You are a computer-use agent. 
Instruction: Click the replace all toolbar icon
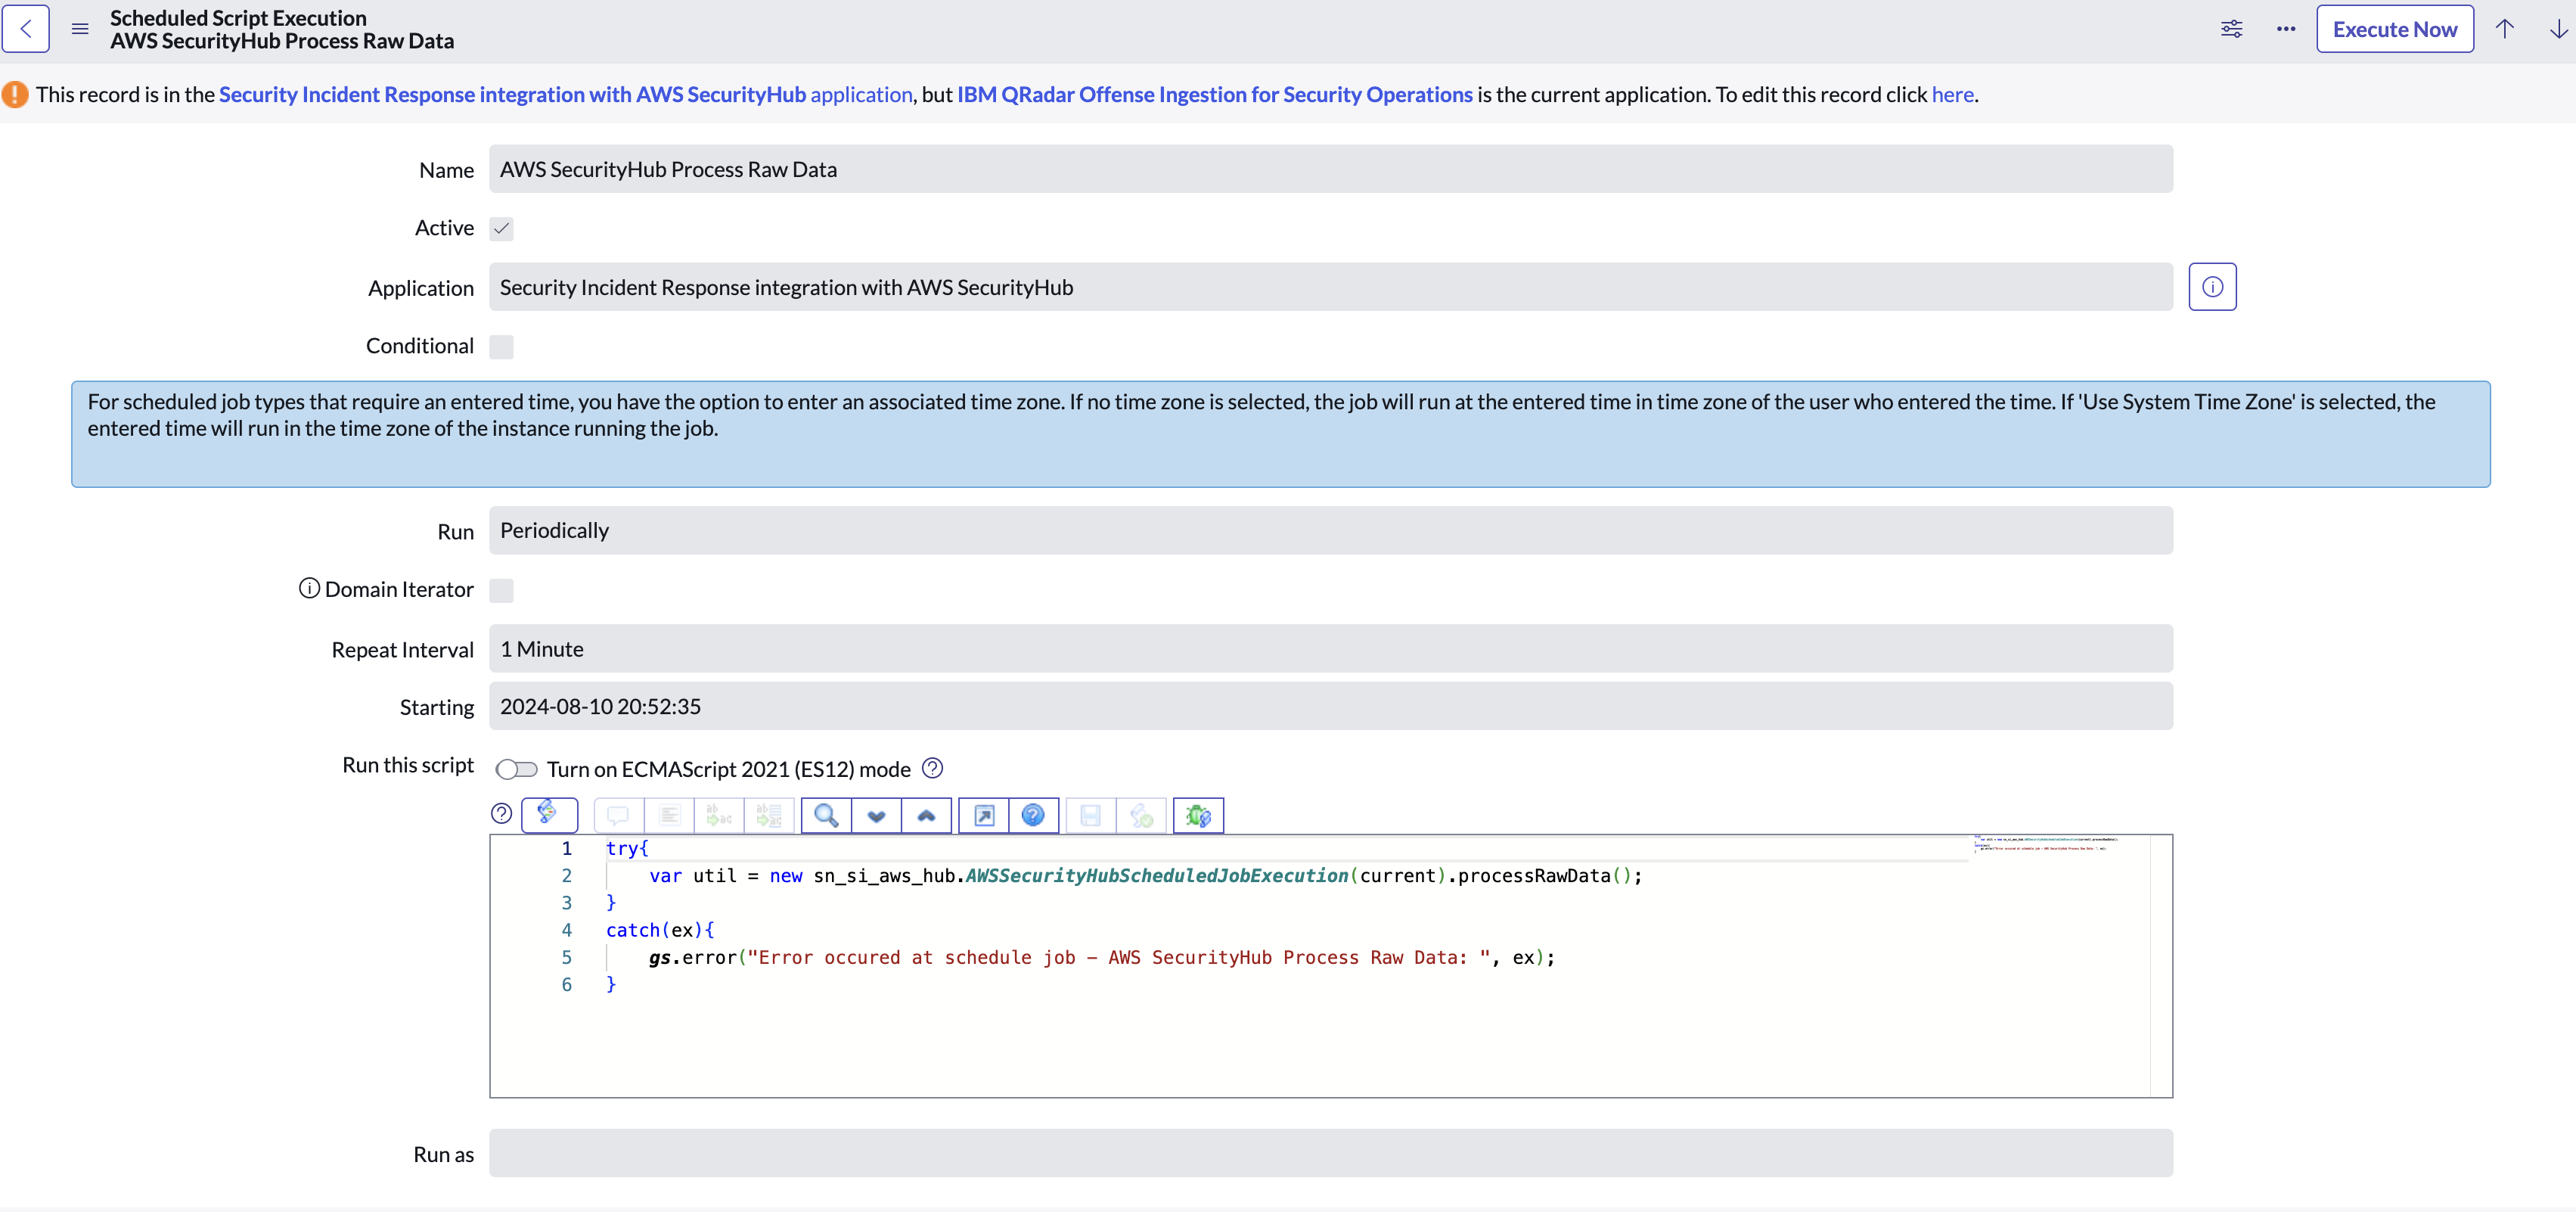coord(769,816)
